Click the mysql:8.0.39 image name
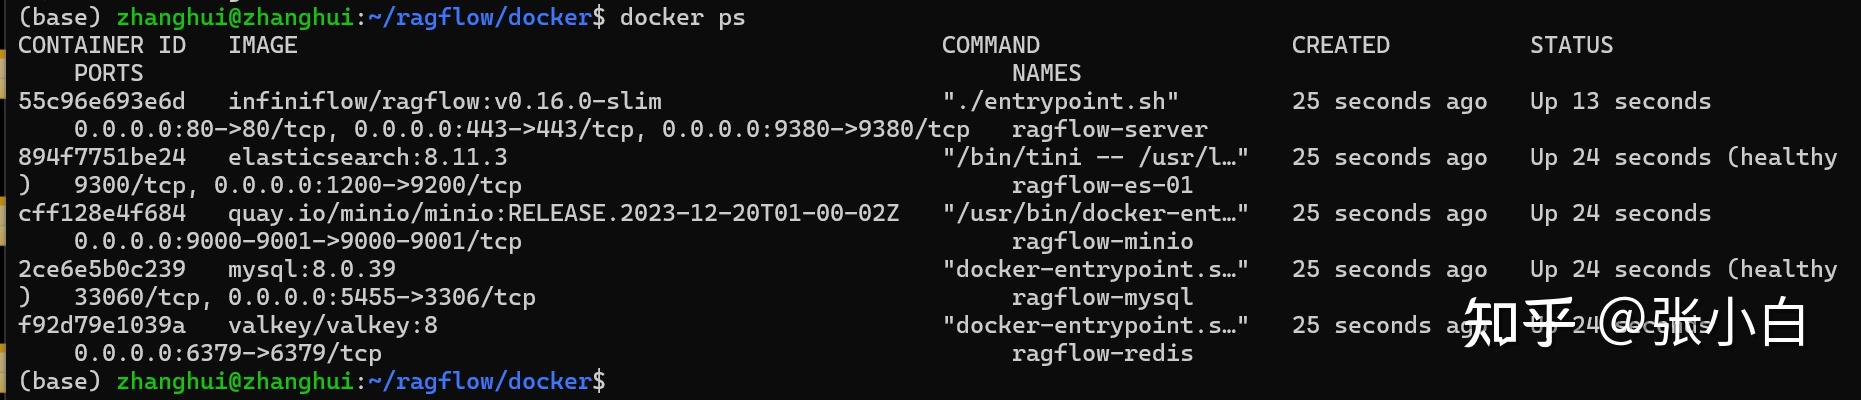This screenshot has width=1861, height=400. coord(311,269)
